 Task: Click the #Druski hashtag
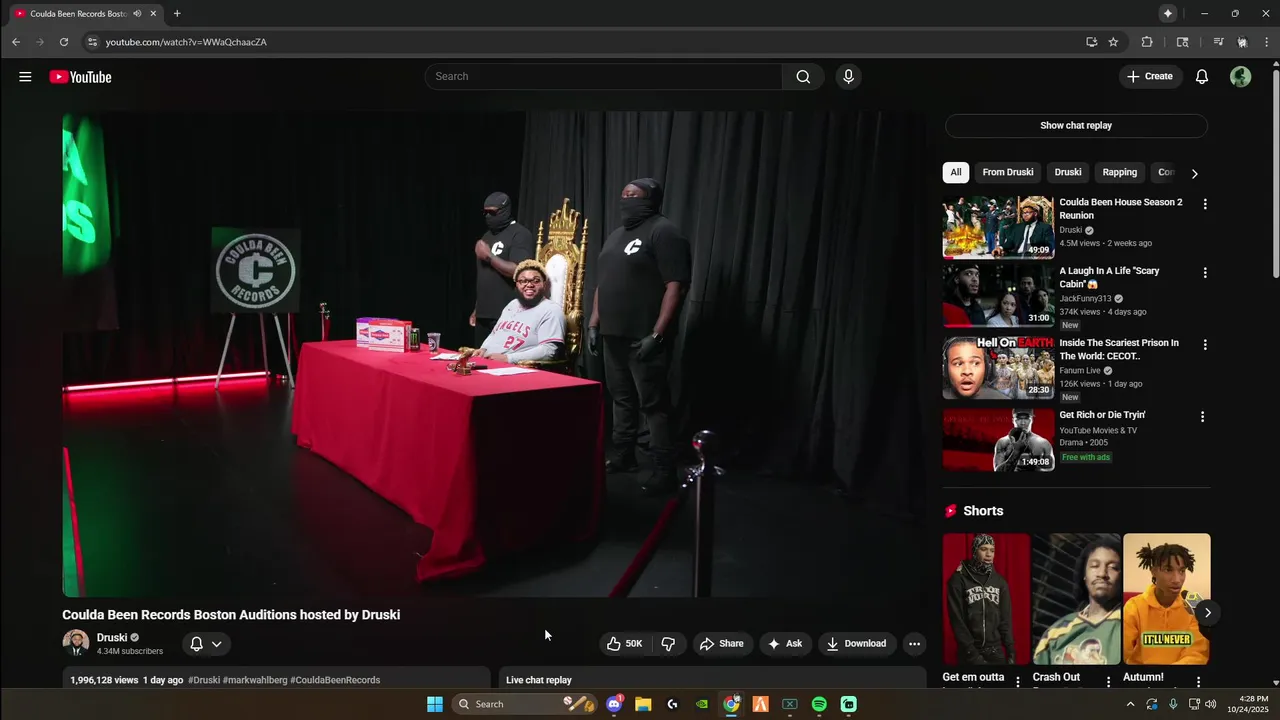204,680
